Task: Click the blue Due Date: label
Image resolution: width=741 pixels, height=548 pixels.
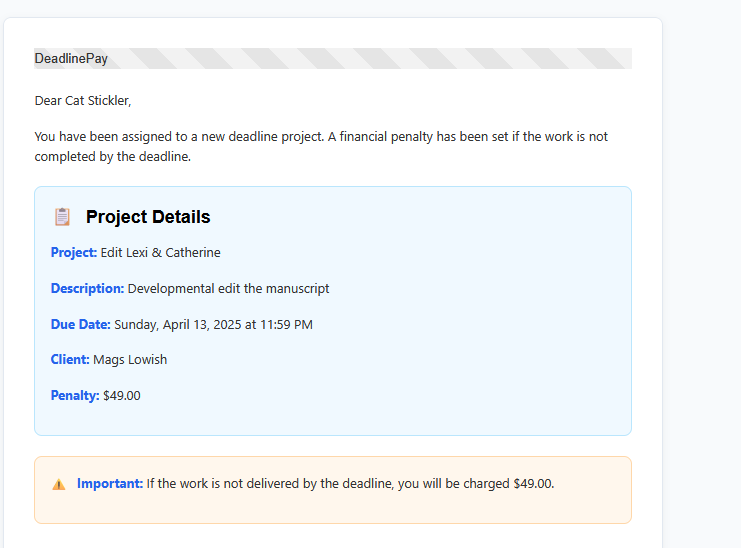Action: pyautogui.click(x=80, y=325)
